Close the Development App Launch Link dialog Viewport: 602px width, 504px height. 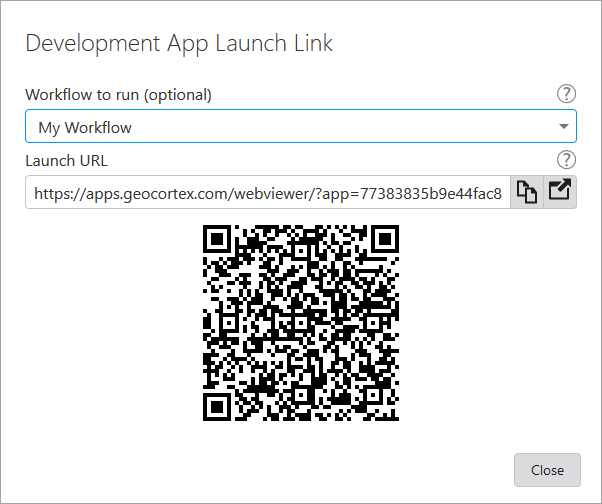pos(547,470)
